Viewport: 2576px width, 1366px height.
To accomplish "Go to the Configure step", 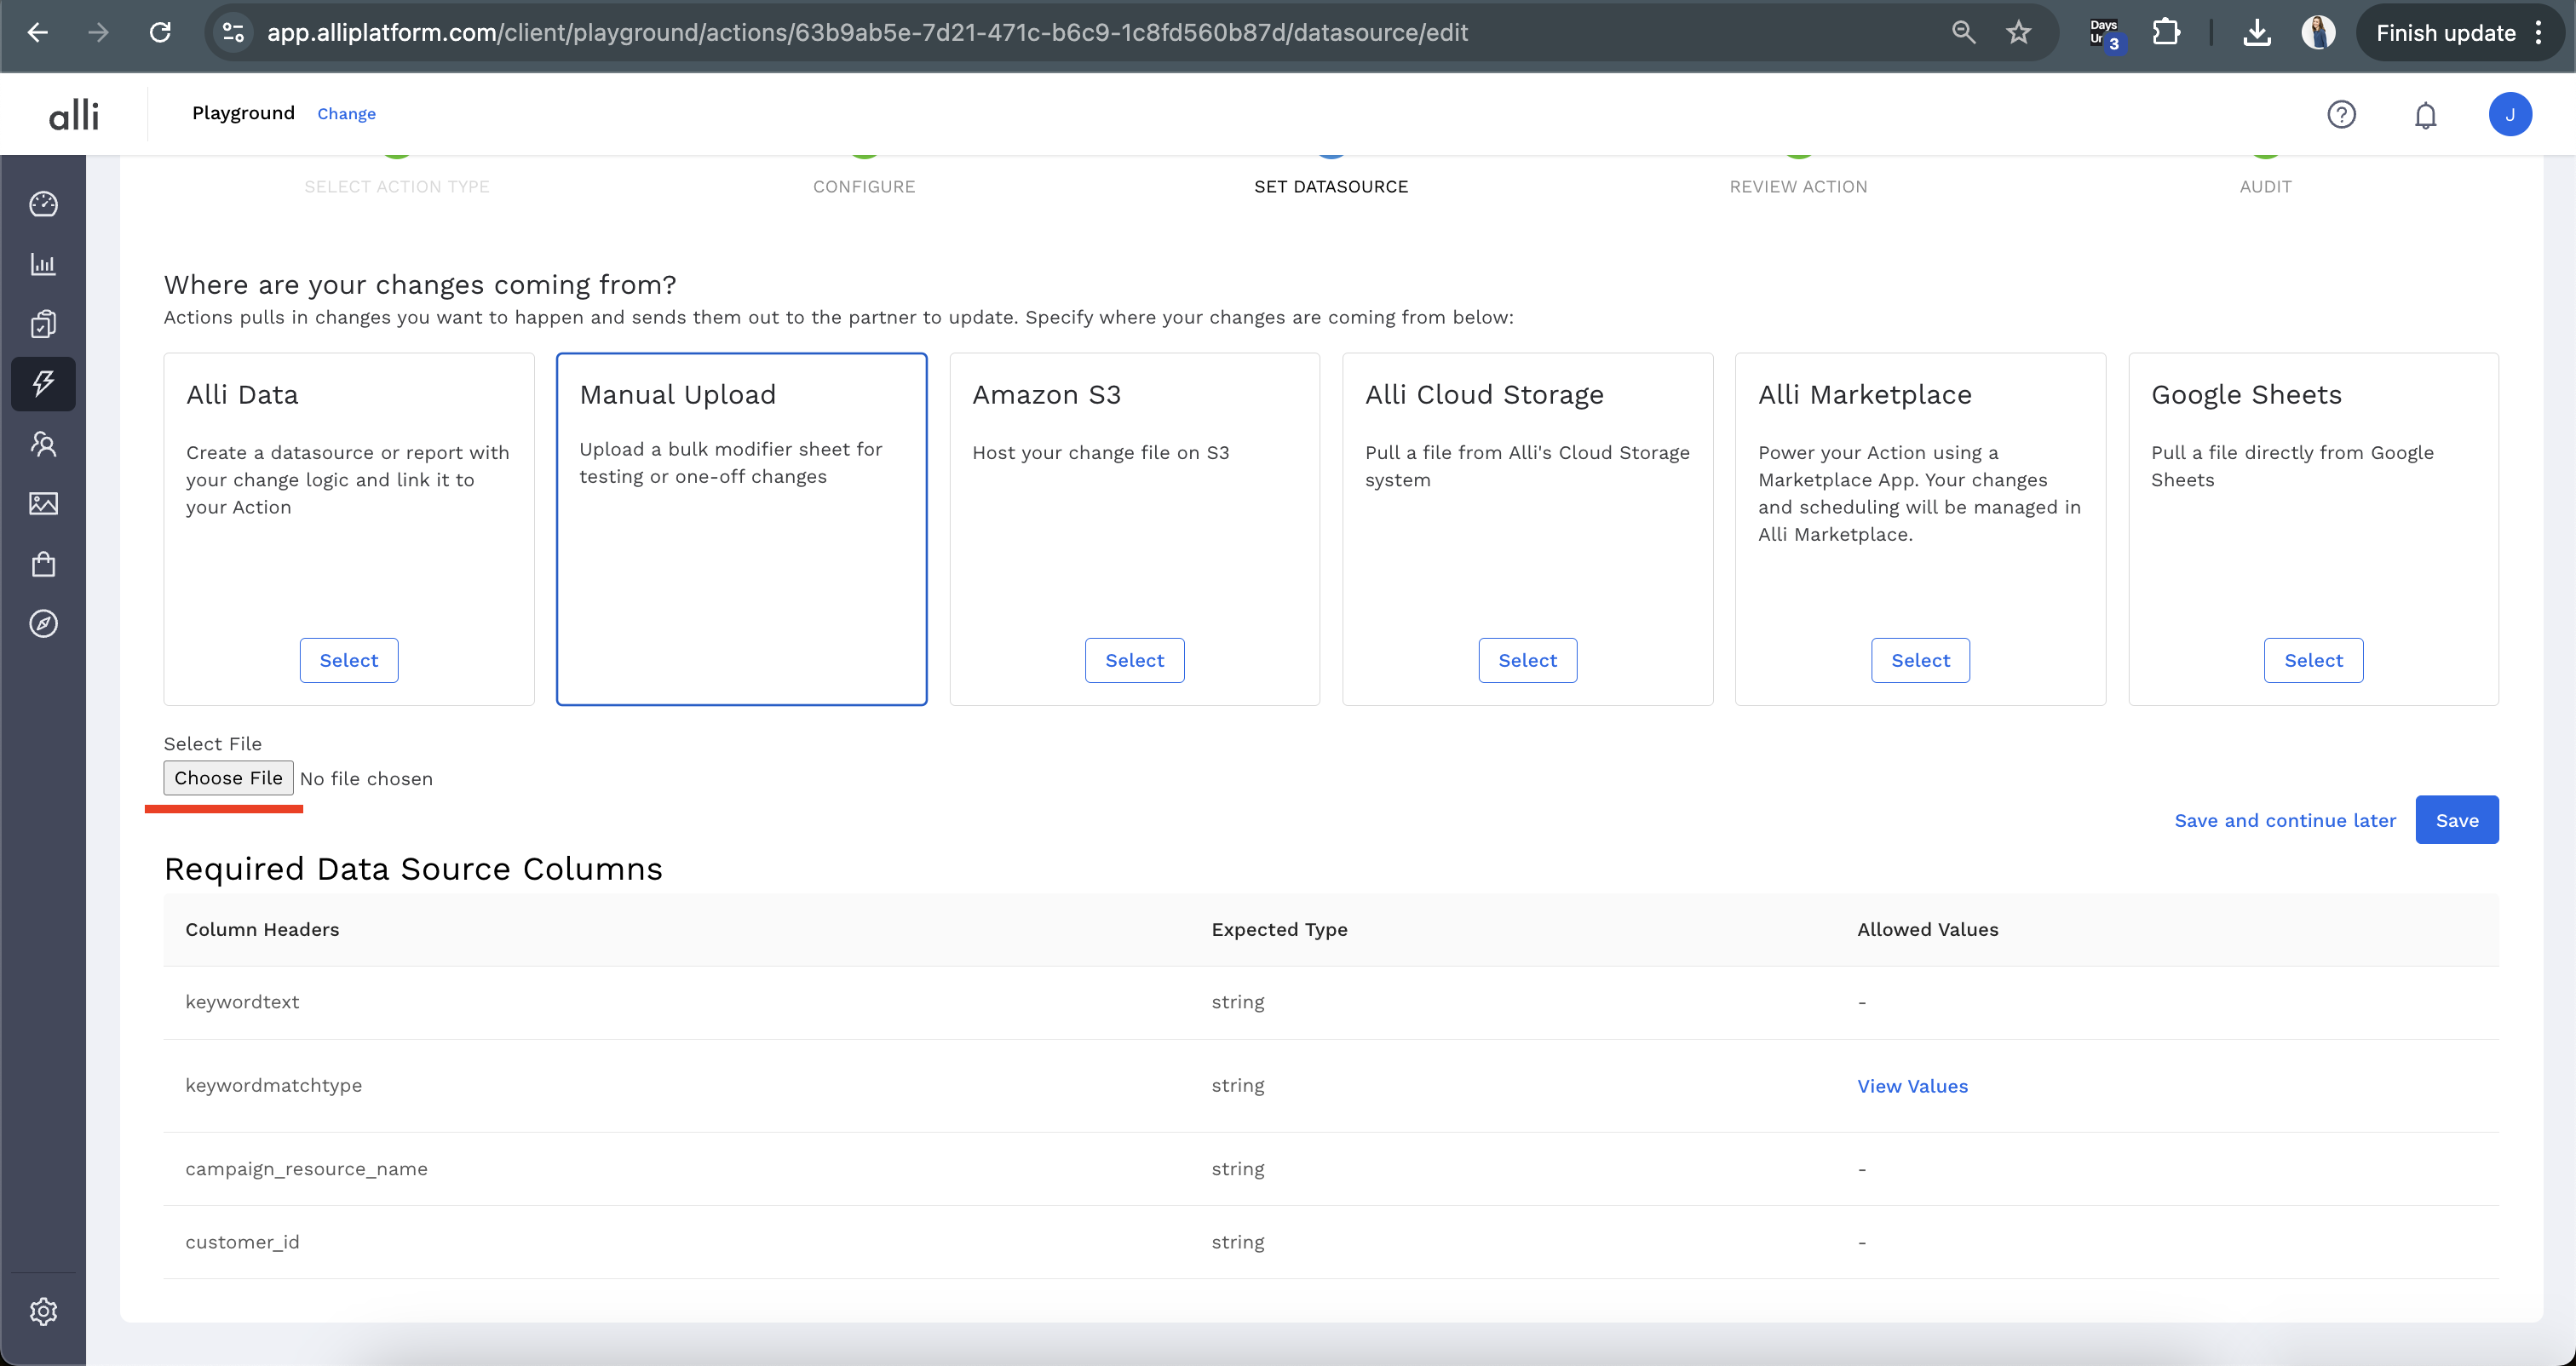I will click(864, 186).
